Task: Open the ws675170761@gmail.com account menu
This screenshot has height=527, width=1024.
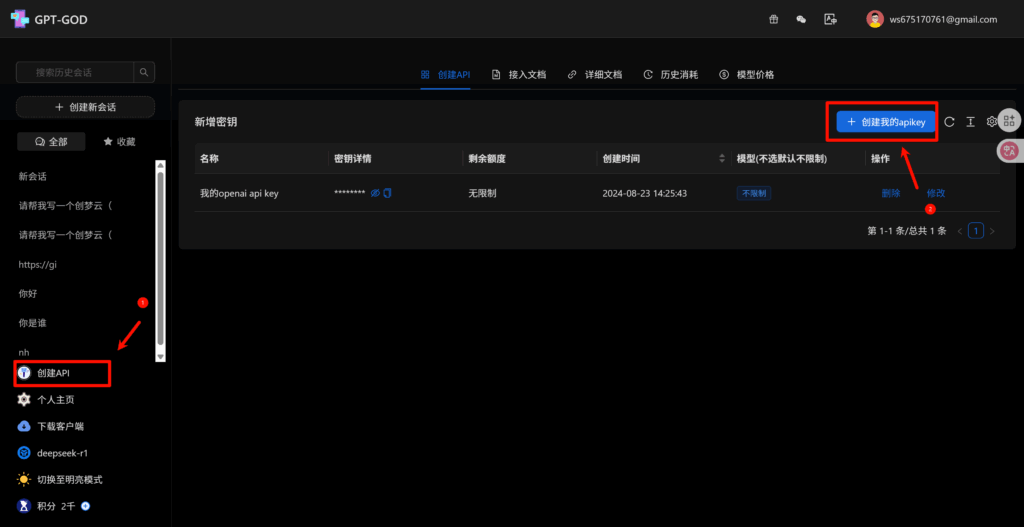Action: [x=931, y=19]
